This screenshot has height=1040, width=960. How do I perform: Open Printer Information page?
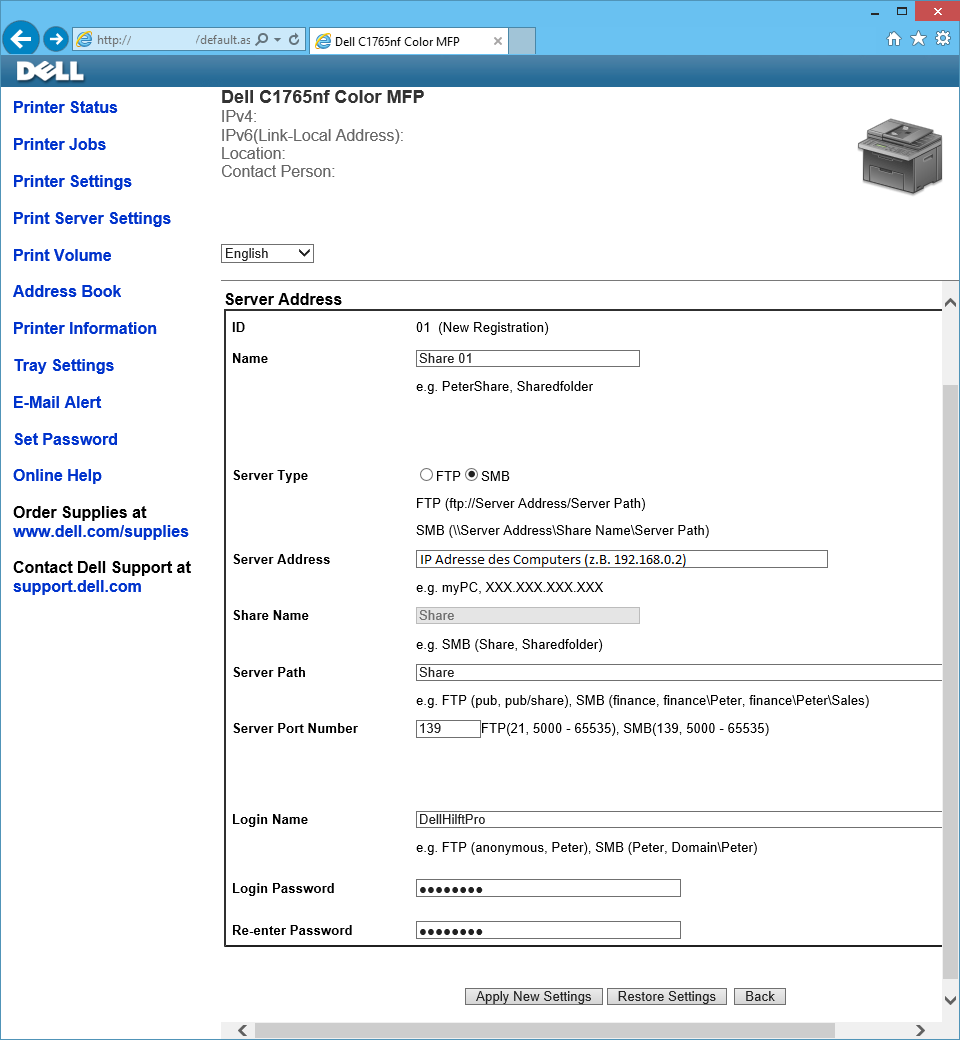pyautogui.click(x=85, y=328)
